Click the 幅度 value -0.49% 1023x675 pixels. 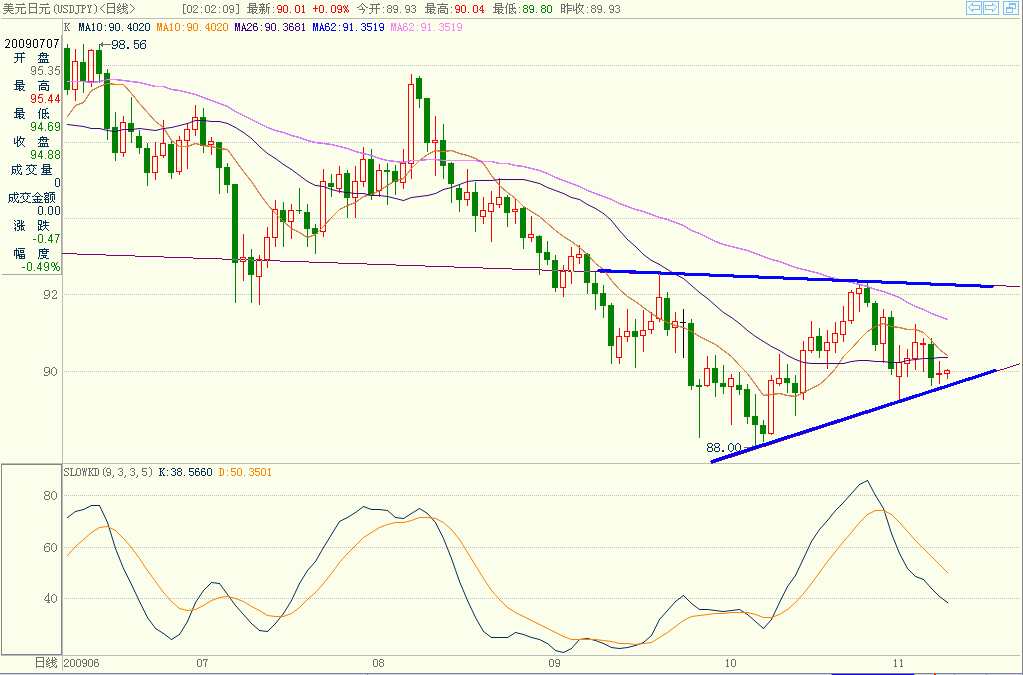pyautogui.click(x=40, y=267)
